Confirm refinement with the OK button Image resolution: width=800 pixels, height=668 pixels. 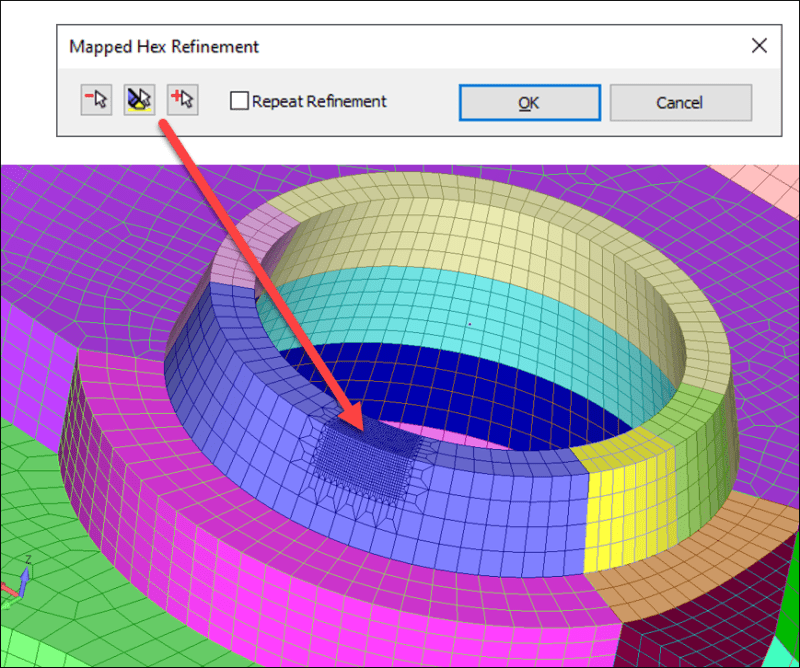coord(529,102)
